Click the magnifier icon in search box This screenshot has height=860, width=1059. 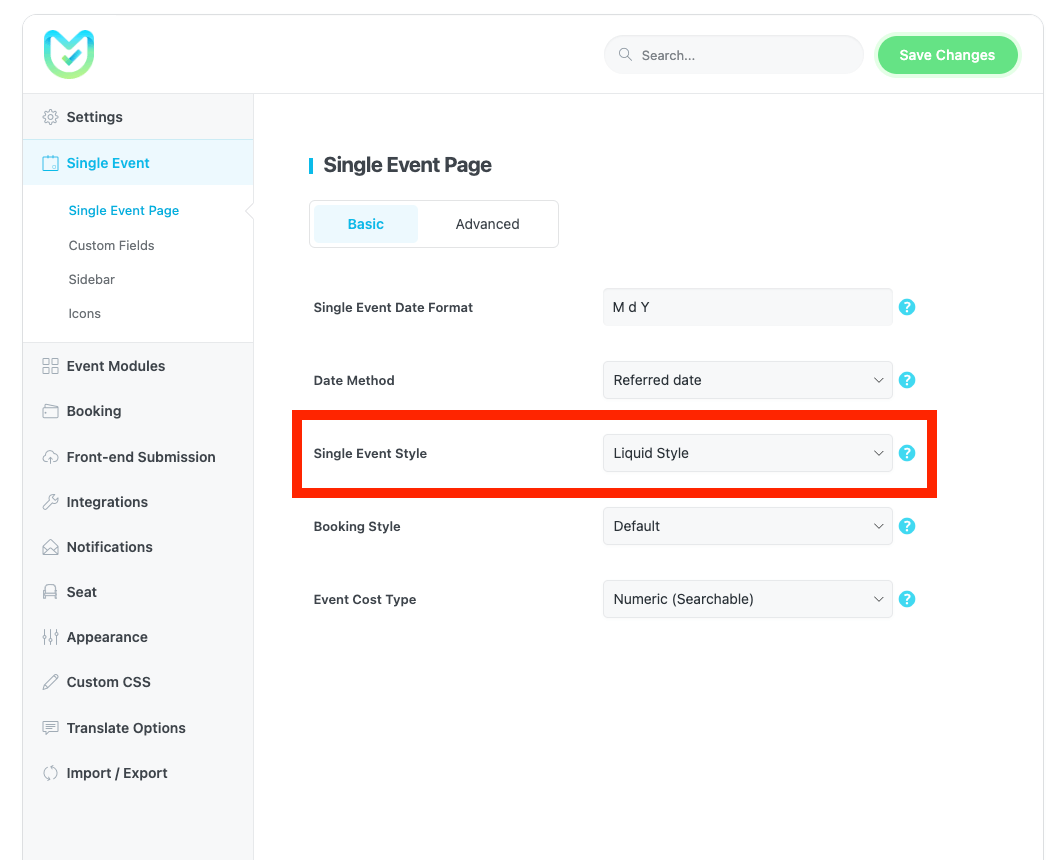click(626, 55)
